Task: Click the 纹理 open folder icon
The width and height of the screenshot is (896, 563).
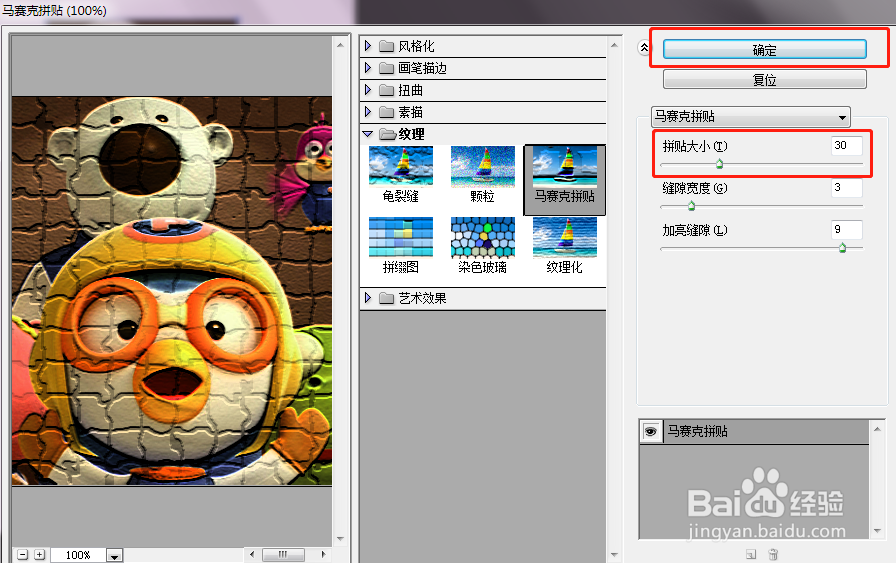Action: (388, 134)
